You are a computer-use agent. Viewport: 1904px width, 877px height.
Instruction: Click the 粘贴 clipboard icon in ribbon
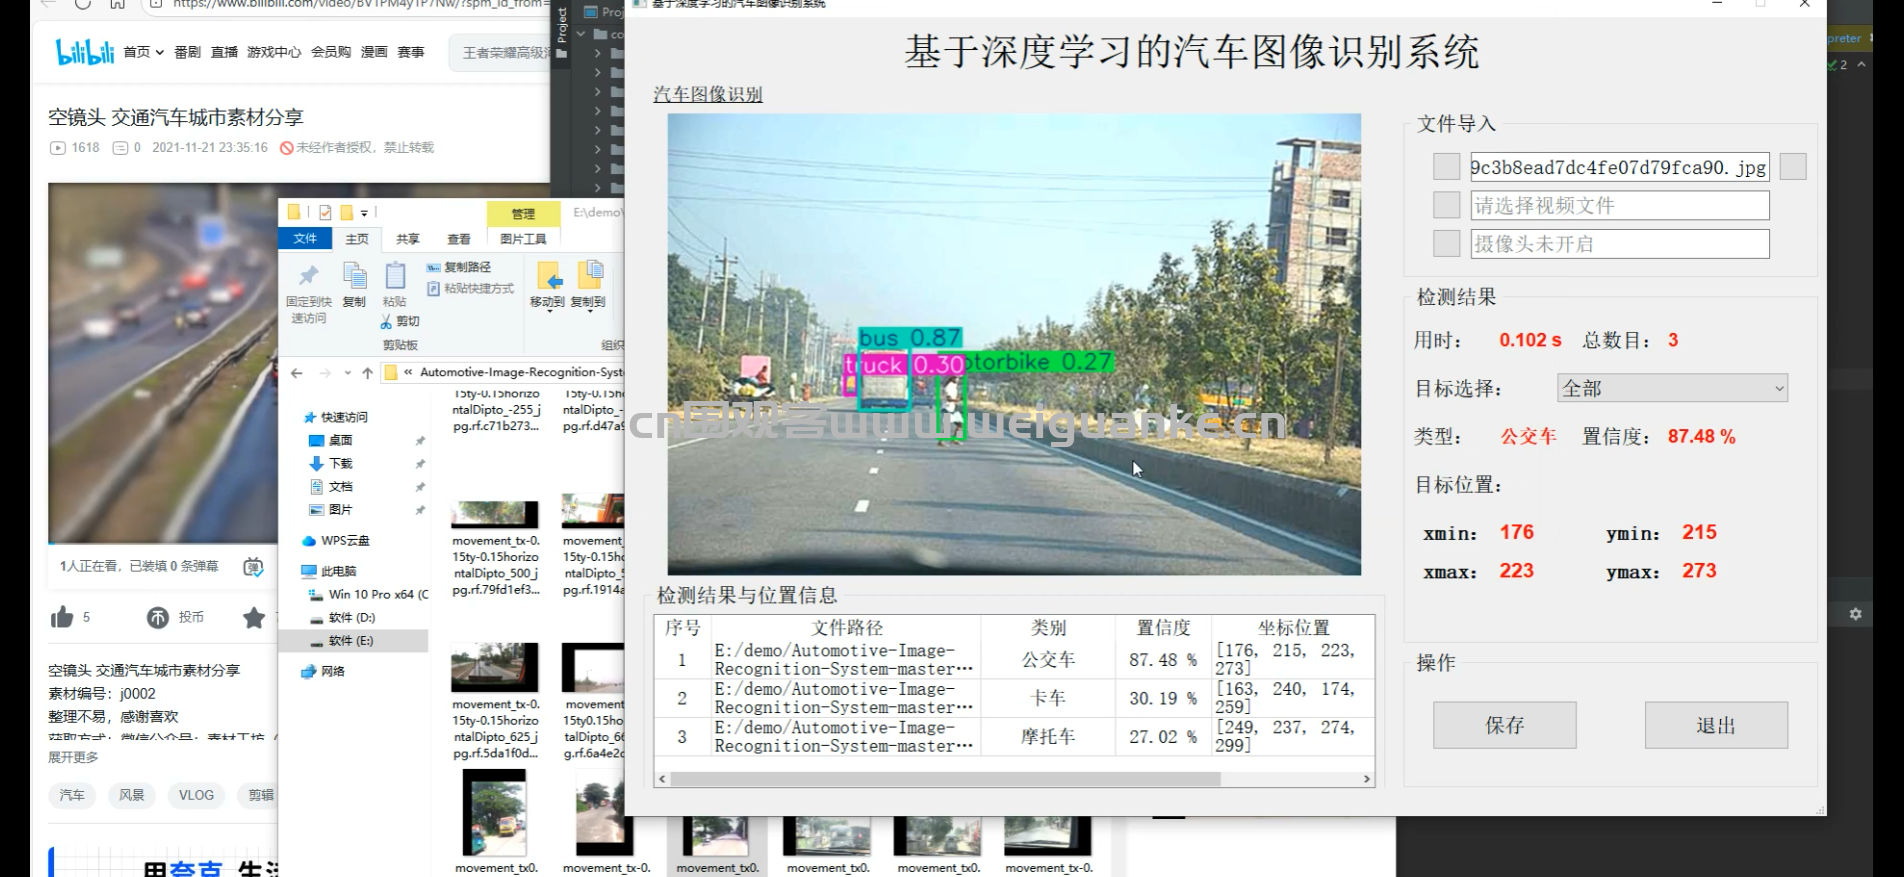click(395, 276)
